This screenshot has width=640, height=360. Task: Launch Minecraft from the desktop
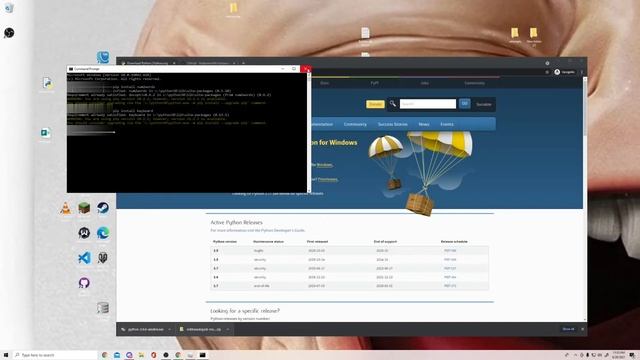point(84,208)
